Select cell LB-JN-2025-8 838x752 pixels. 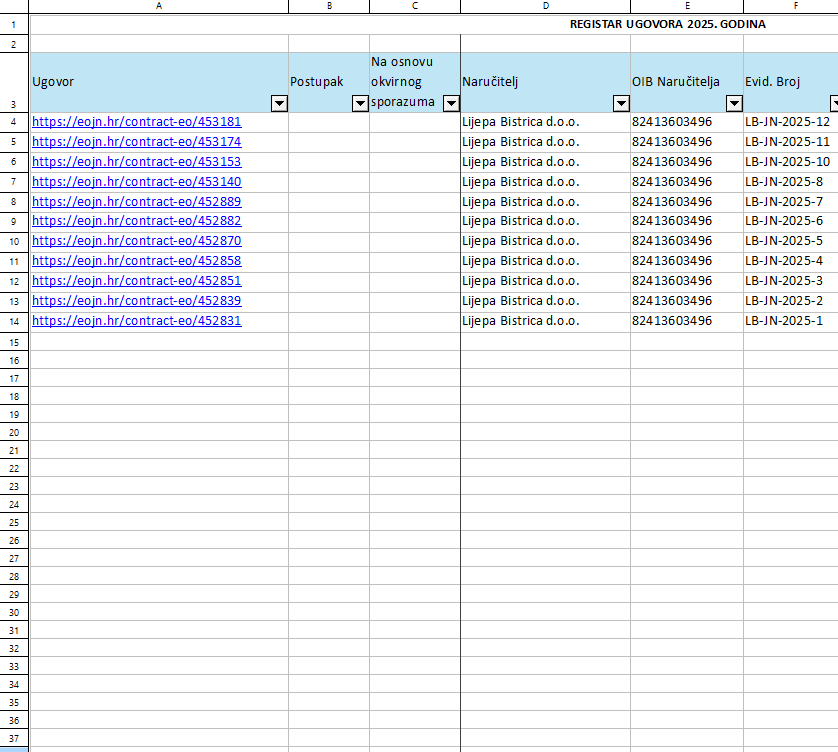(791, 182)
